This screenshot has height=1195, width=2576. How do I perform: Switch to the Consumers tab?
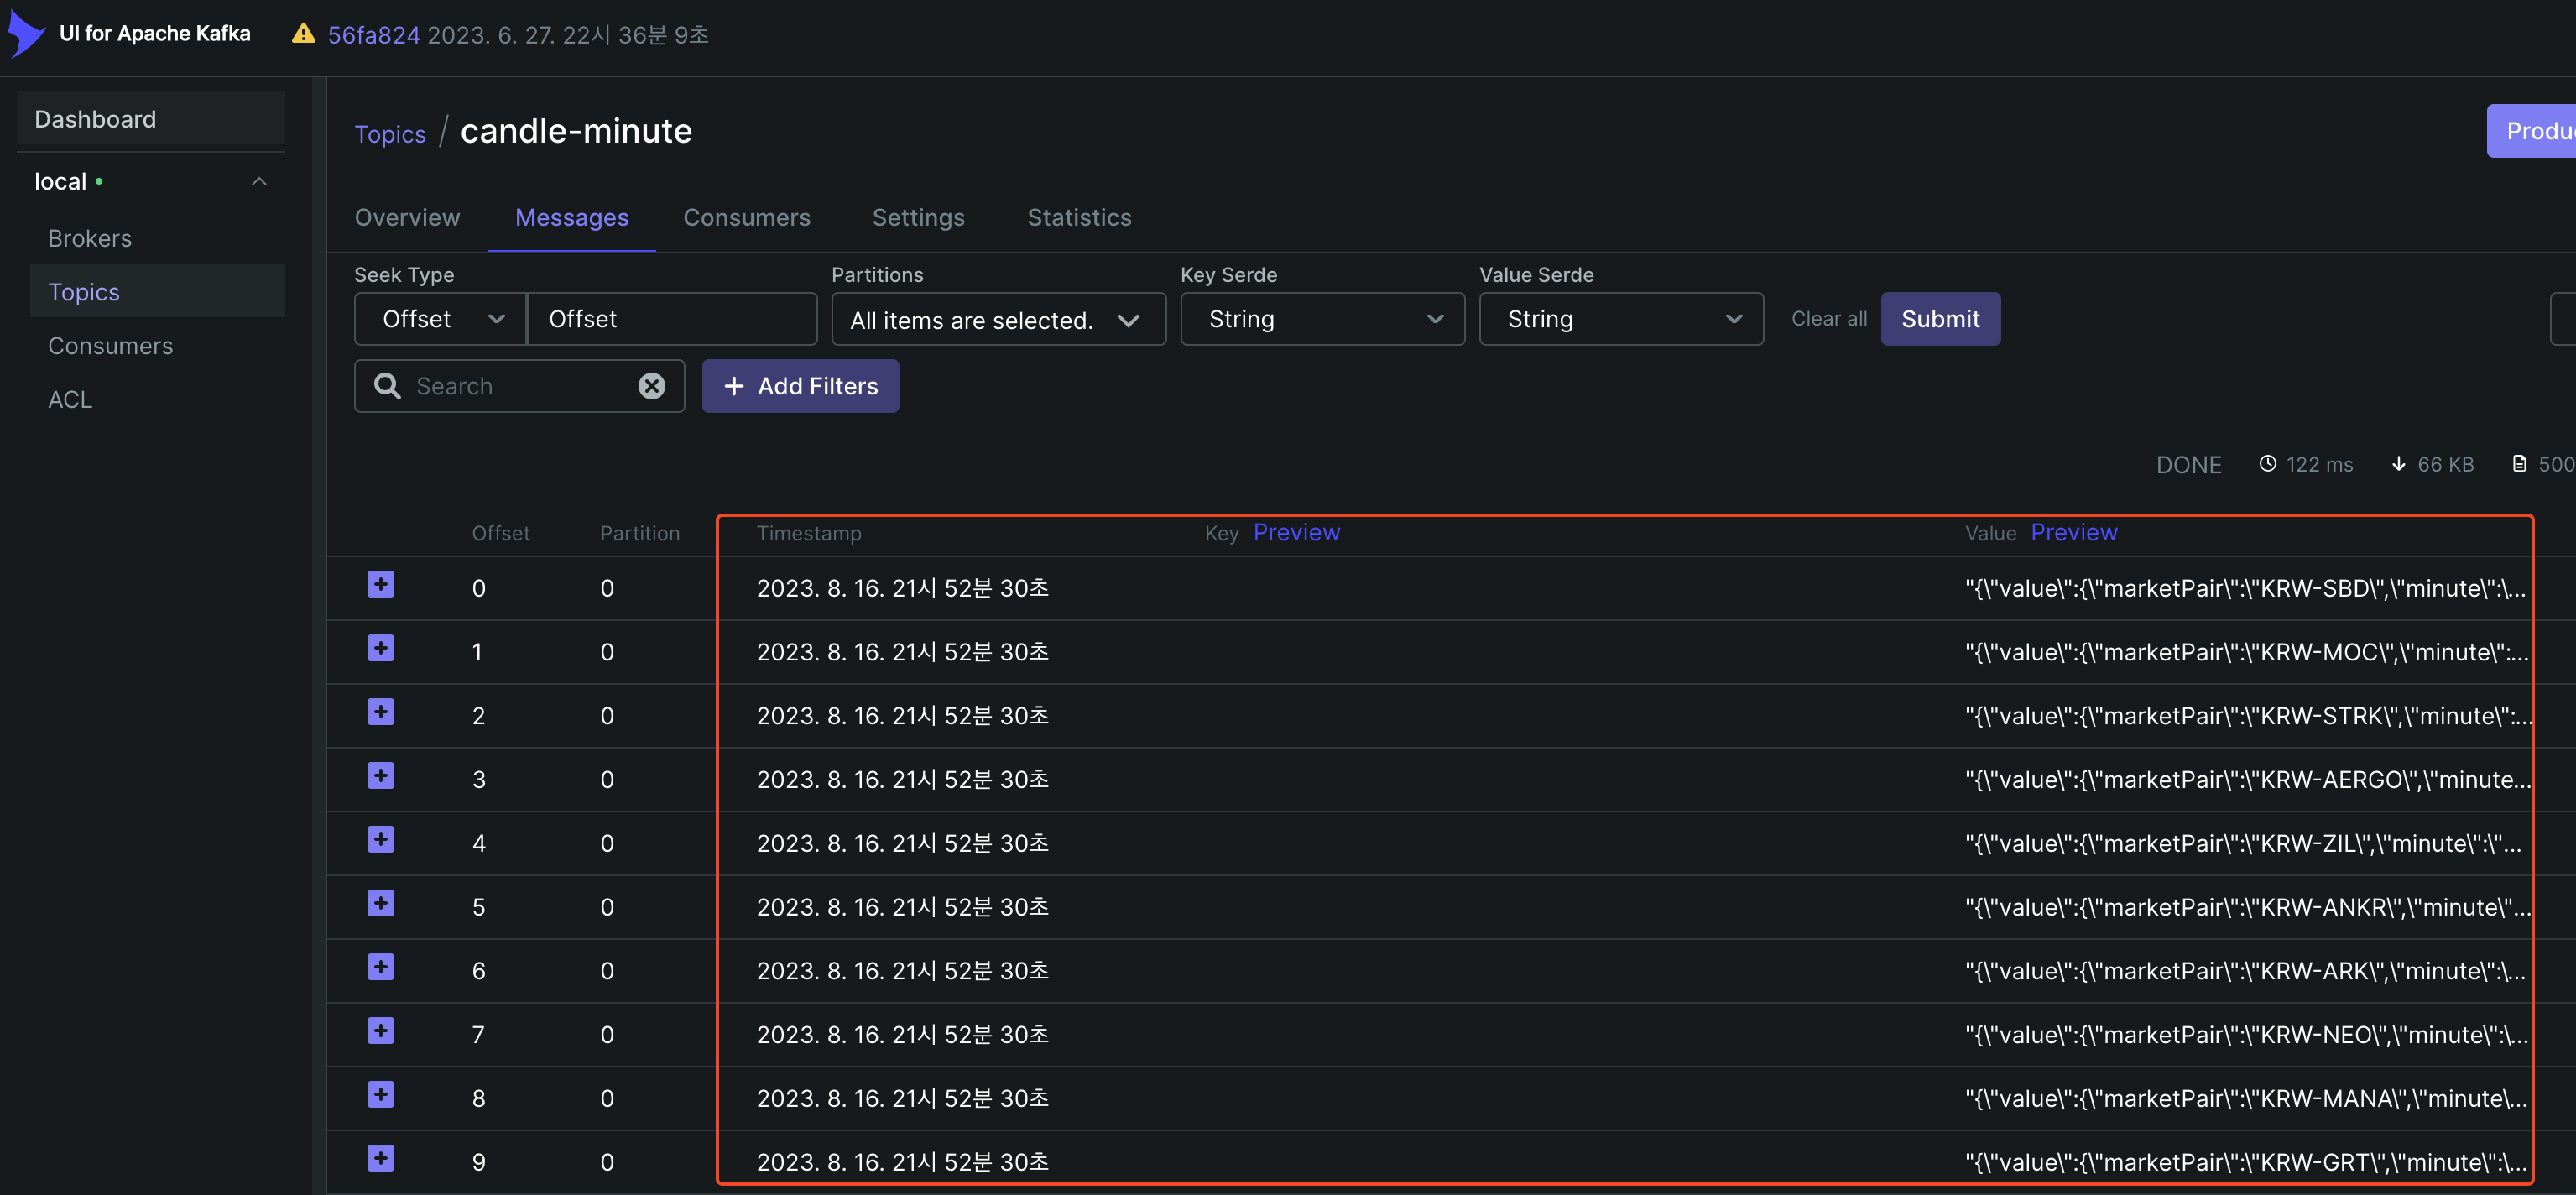pos(746,217)
